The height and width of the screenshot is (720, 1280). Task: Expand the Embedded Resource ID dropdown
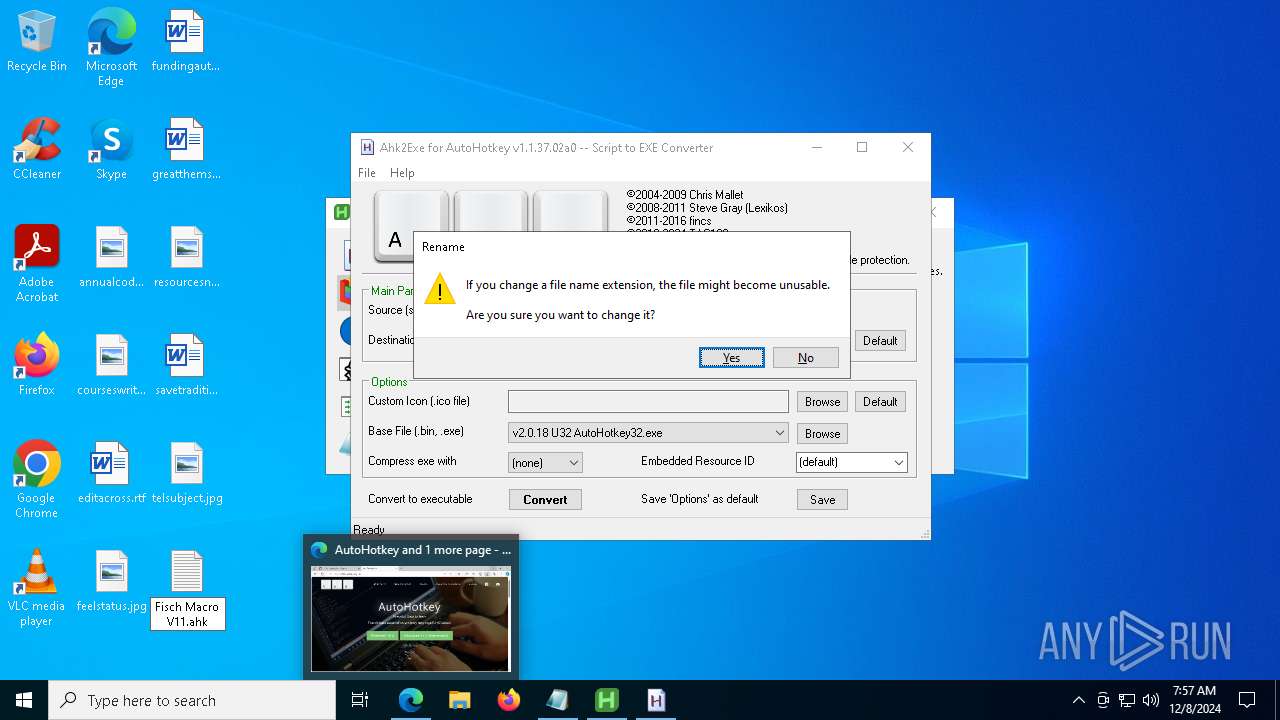(x=898, y=462)
